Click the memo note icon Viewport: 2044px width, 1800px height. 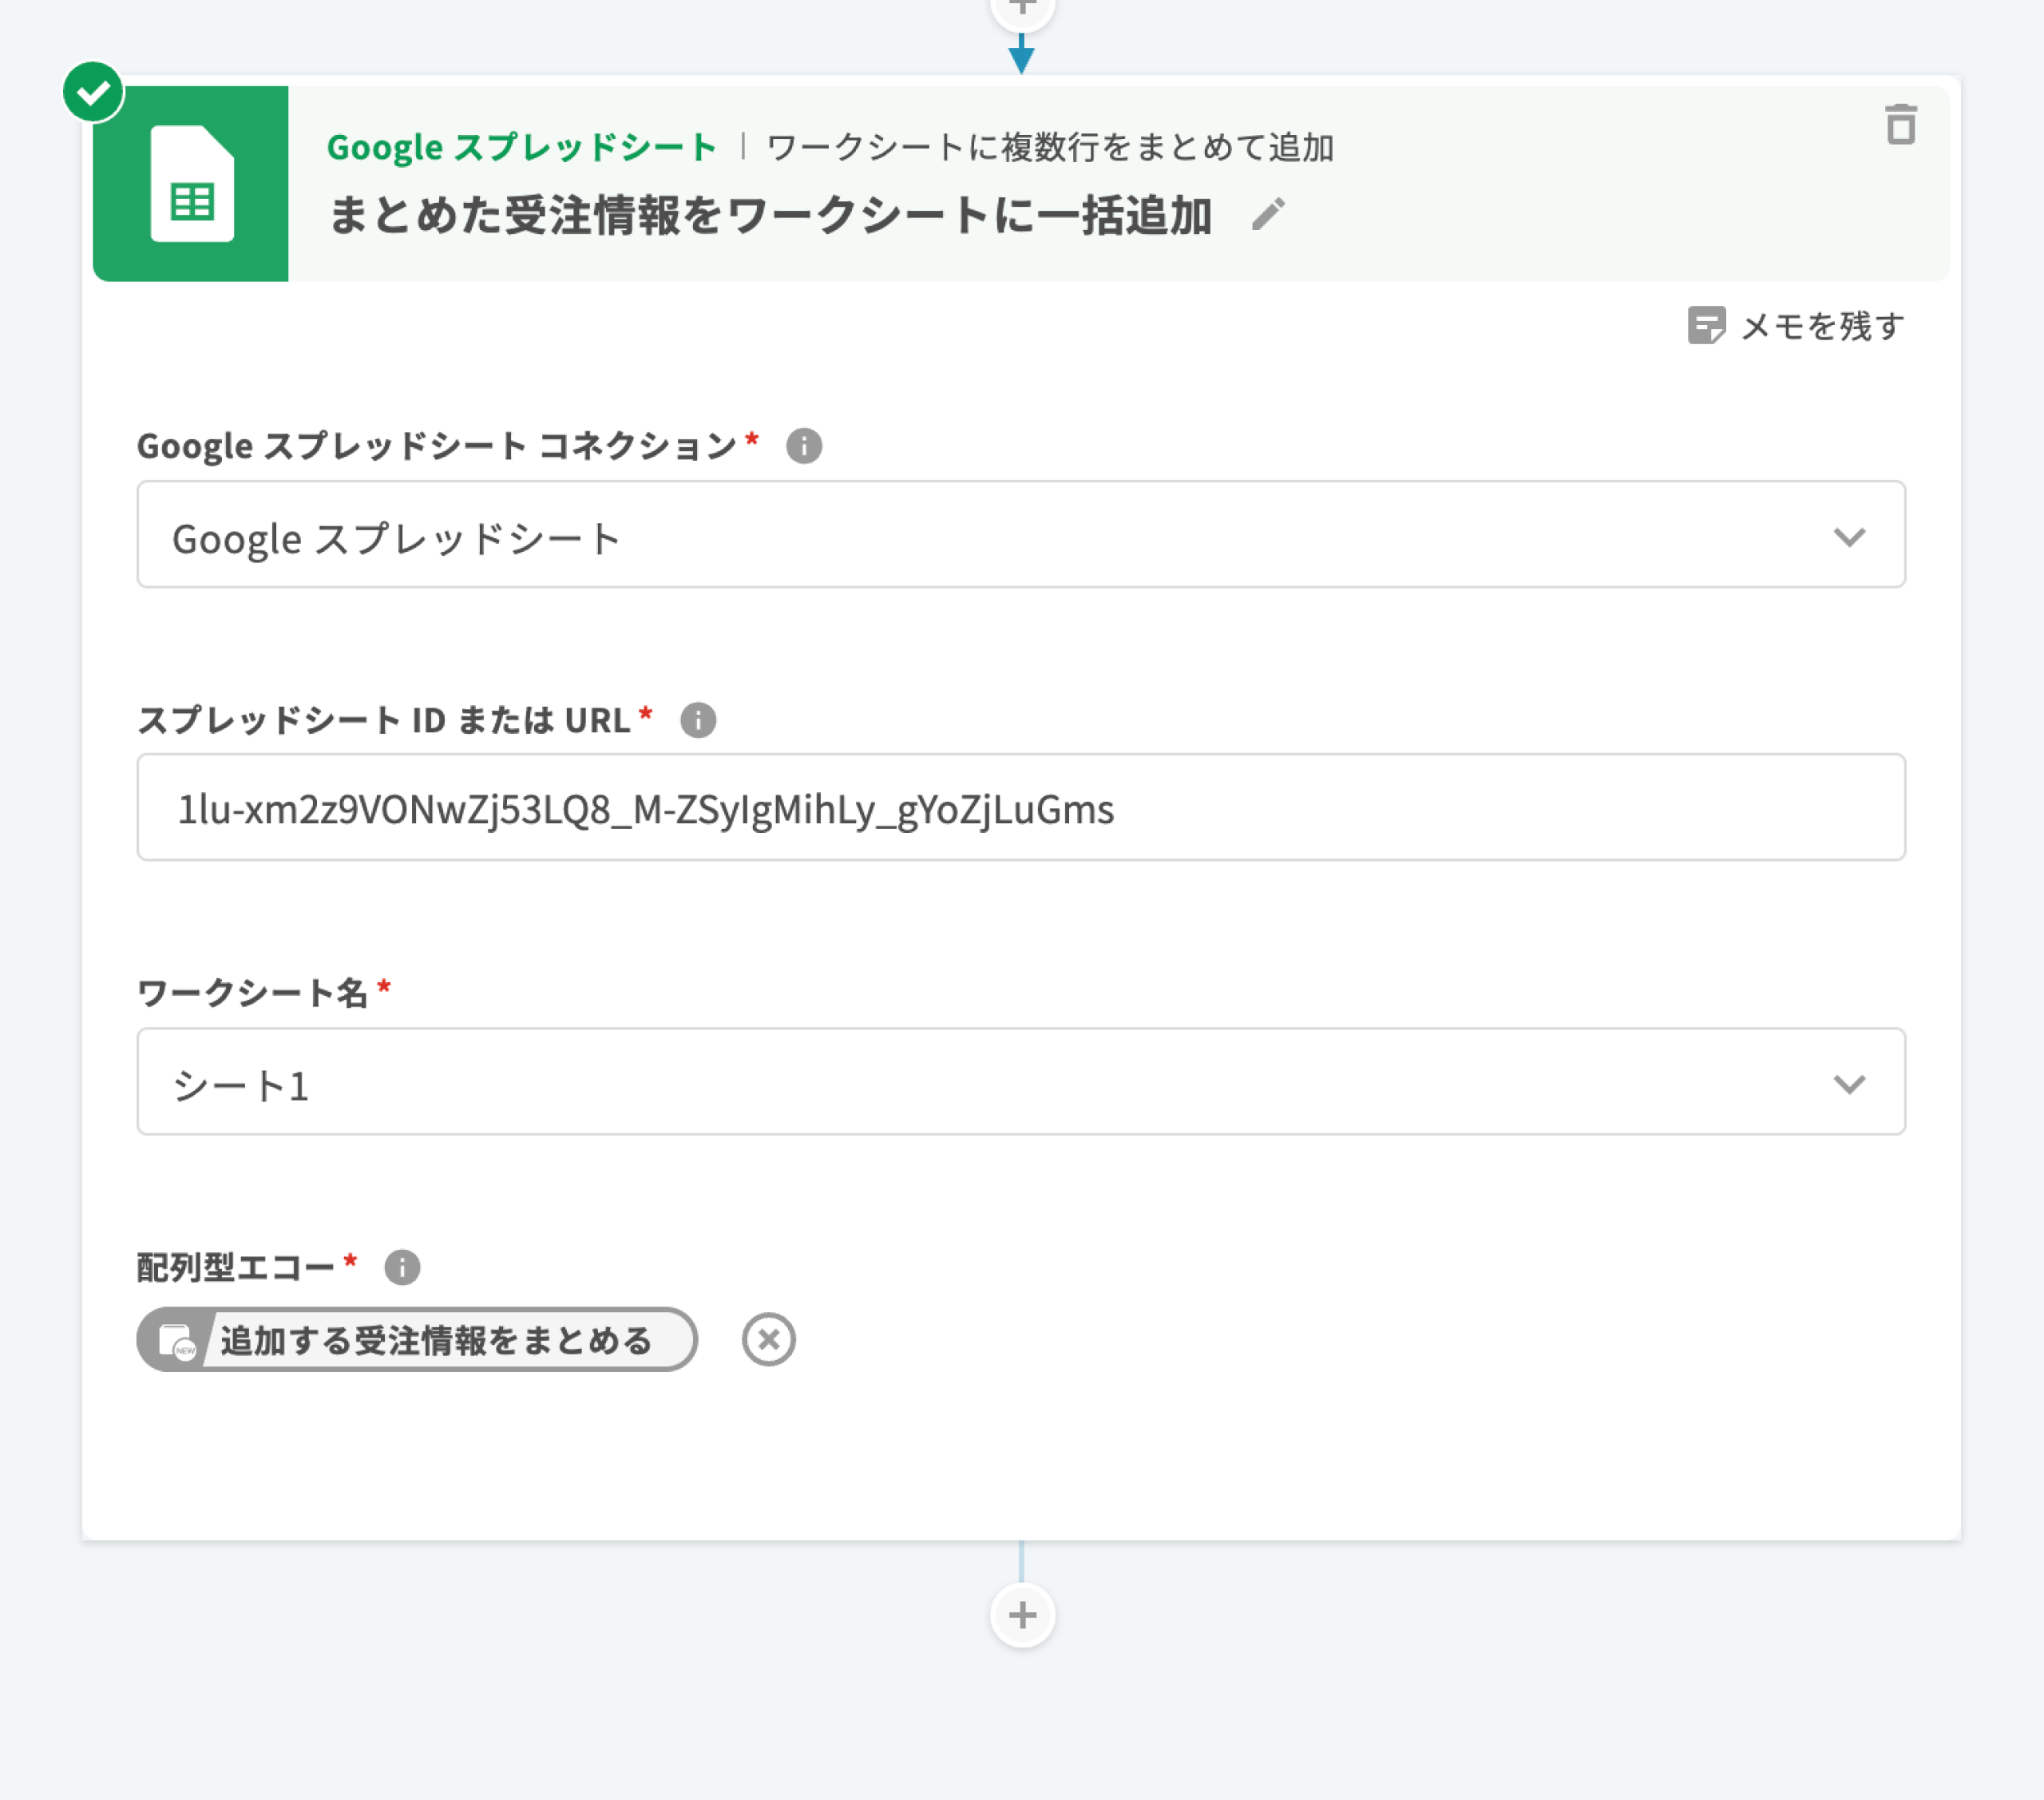1706,326
